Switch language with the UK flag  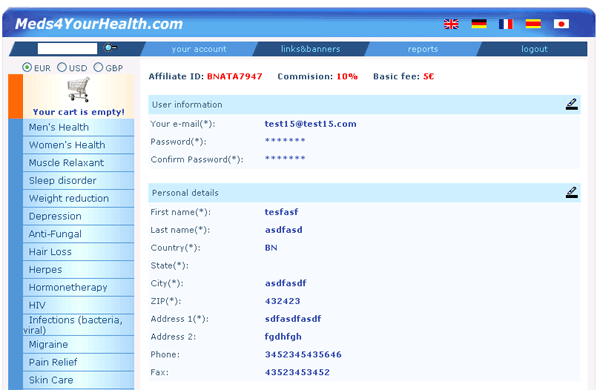click(x=451, y=24)
